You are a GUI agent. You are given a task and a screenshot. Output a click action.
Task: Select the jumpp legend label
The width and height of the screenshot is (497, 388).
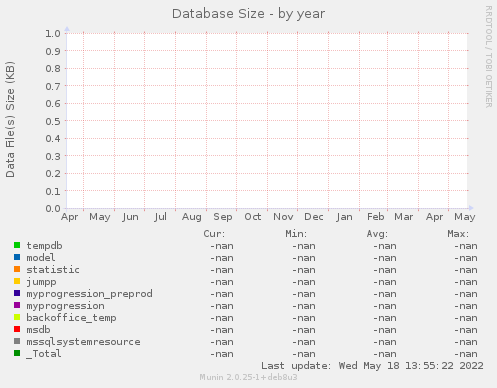point(41,282)
